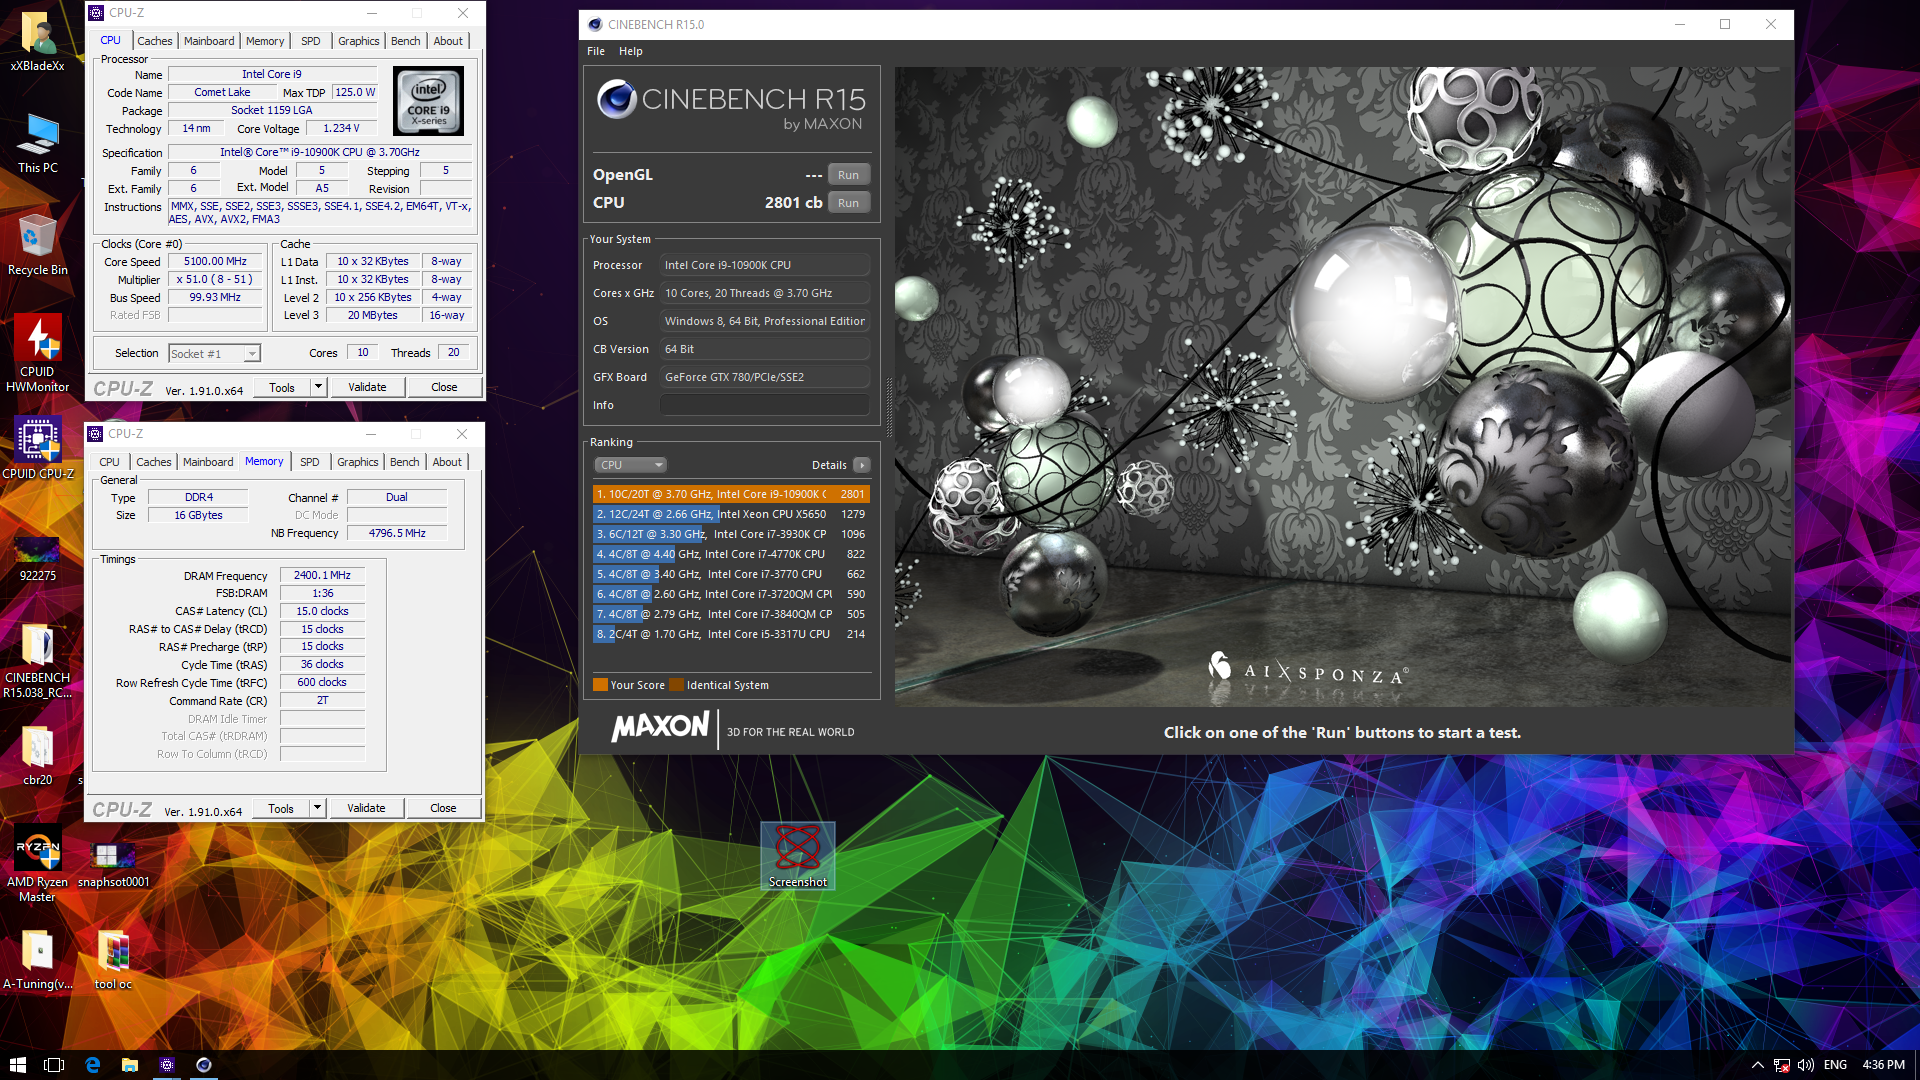
Task: Click Tools button in top CPU-Z window
Action: pyautogui.click(x=282, y=387)
